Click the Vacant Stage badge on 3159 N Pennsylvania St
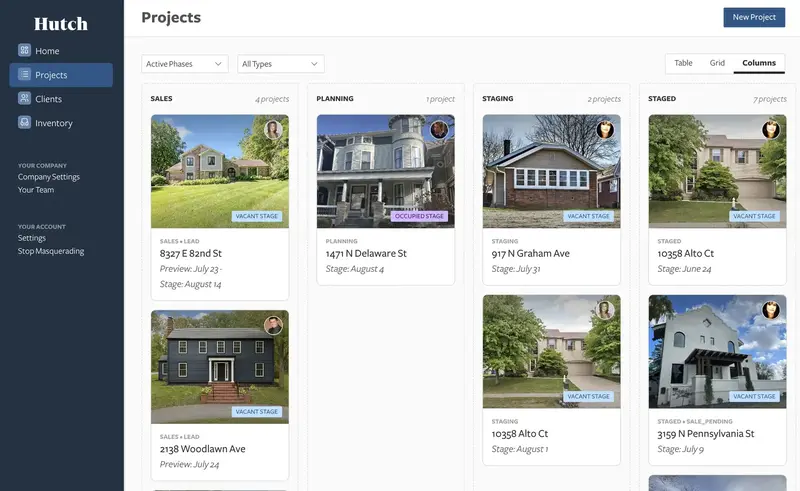This screenshot has width=800, height=491. click(x=754, y=396)
